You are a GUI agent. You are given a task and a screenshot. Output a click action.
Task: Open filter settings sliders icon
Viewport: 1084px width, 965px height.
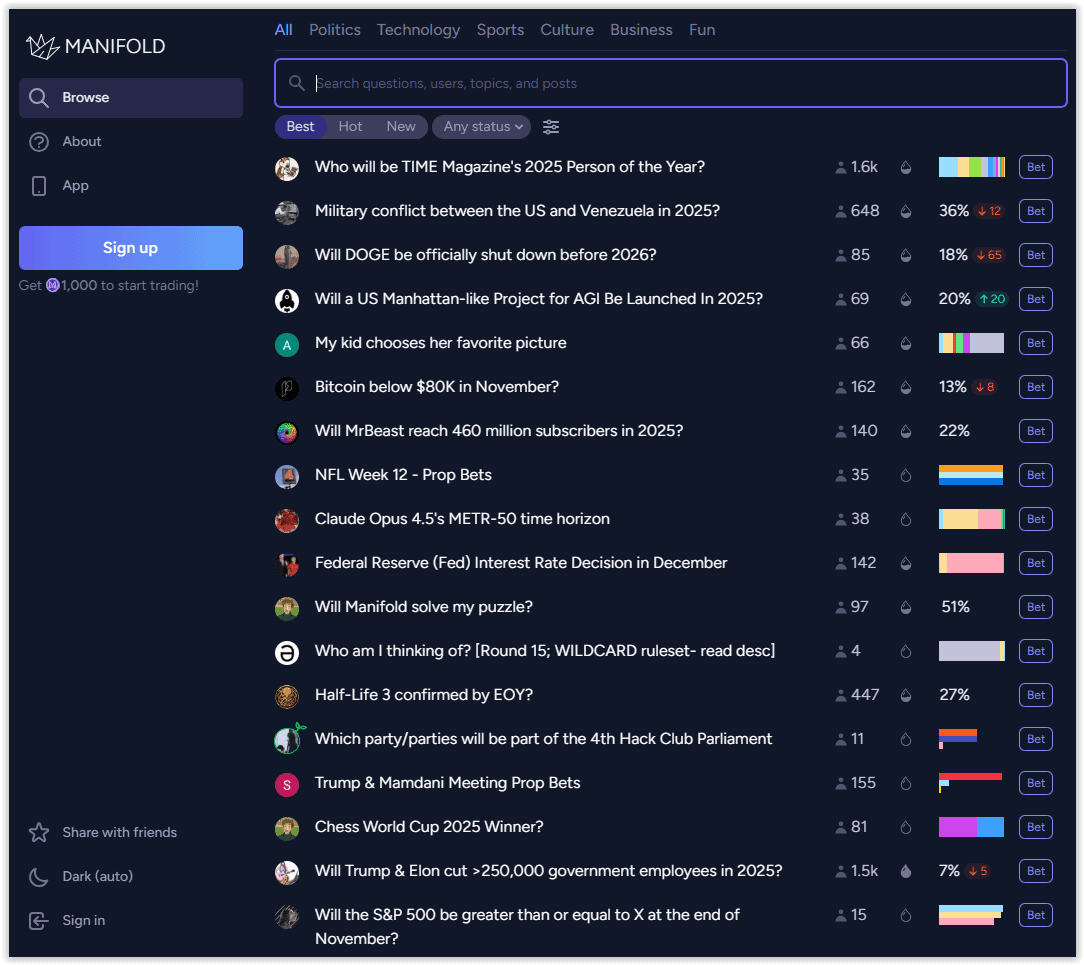click(551, 127)
